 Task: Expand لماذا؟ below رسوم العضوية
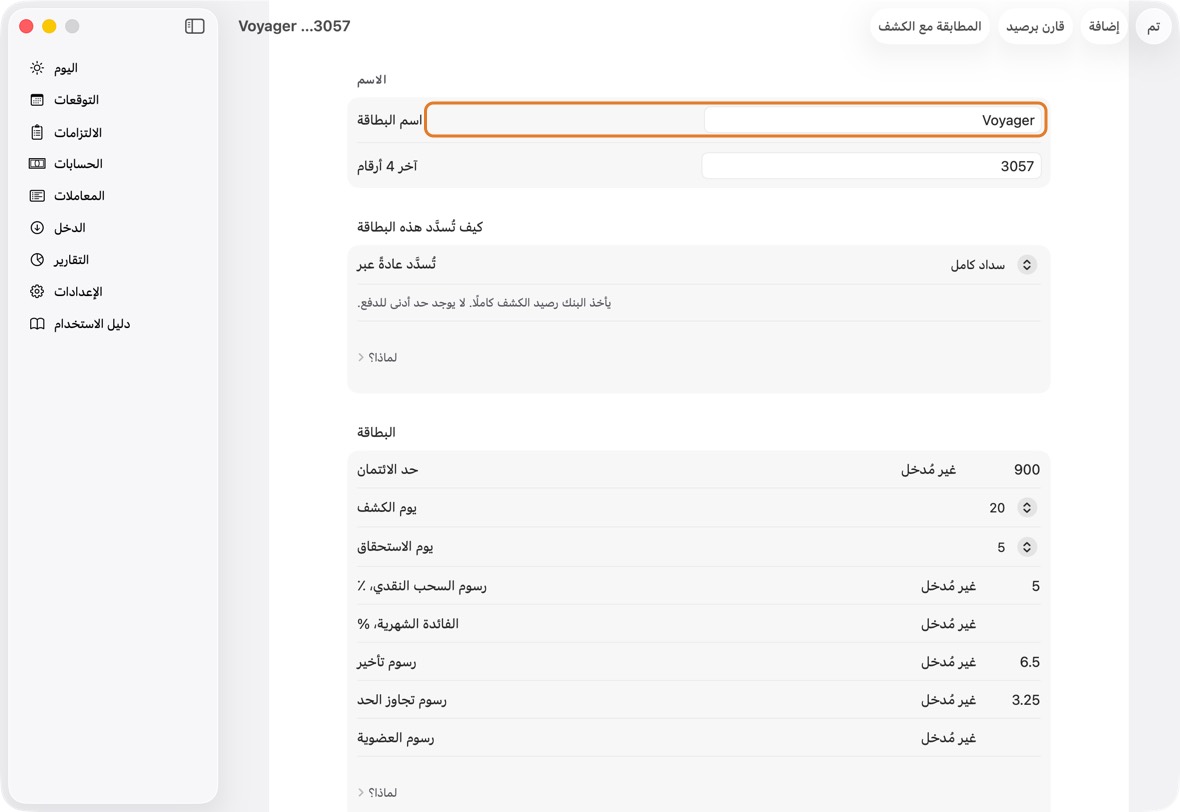coord(377,792)
